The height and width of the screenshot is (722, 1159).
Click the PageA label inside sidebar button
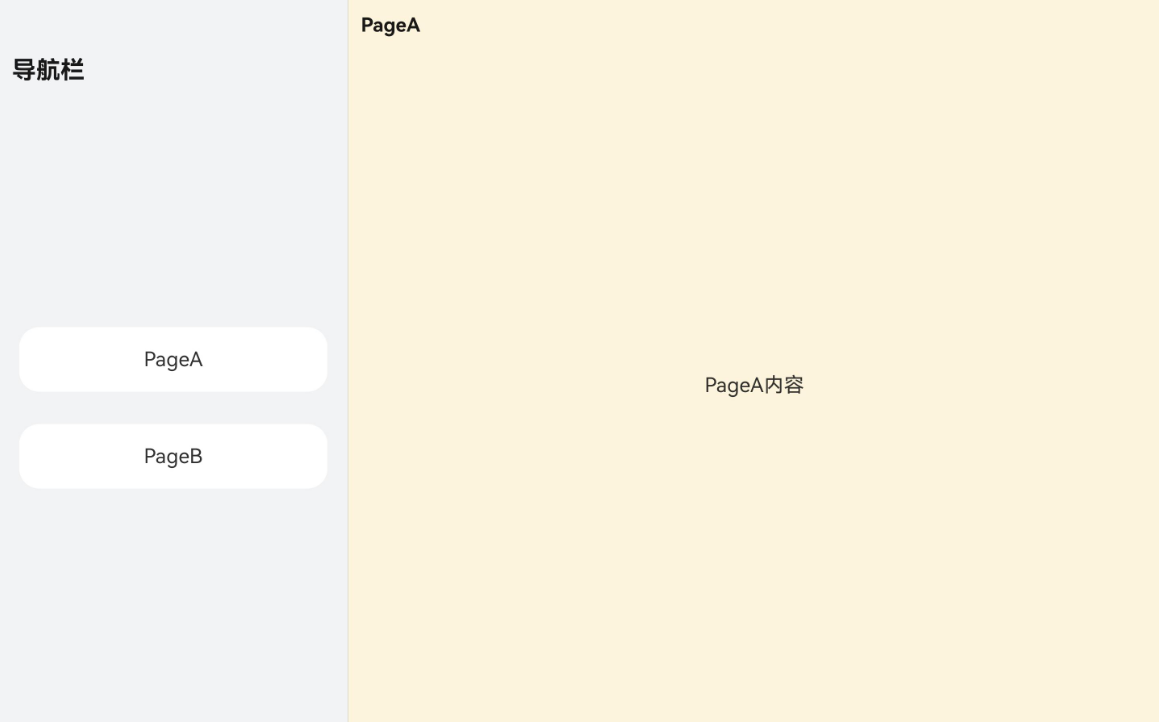click(173, 359)
